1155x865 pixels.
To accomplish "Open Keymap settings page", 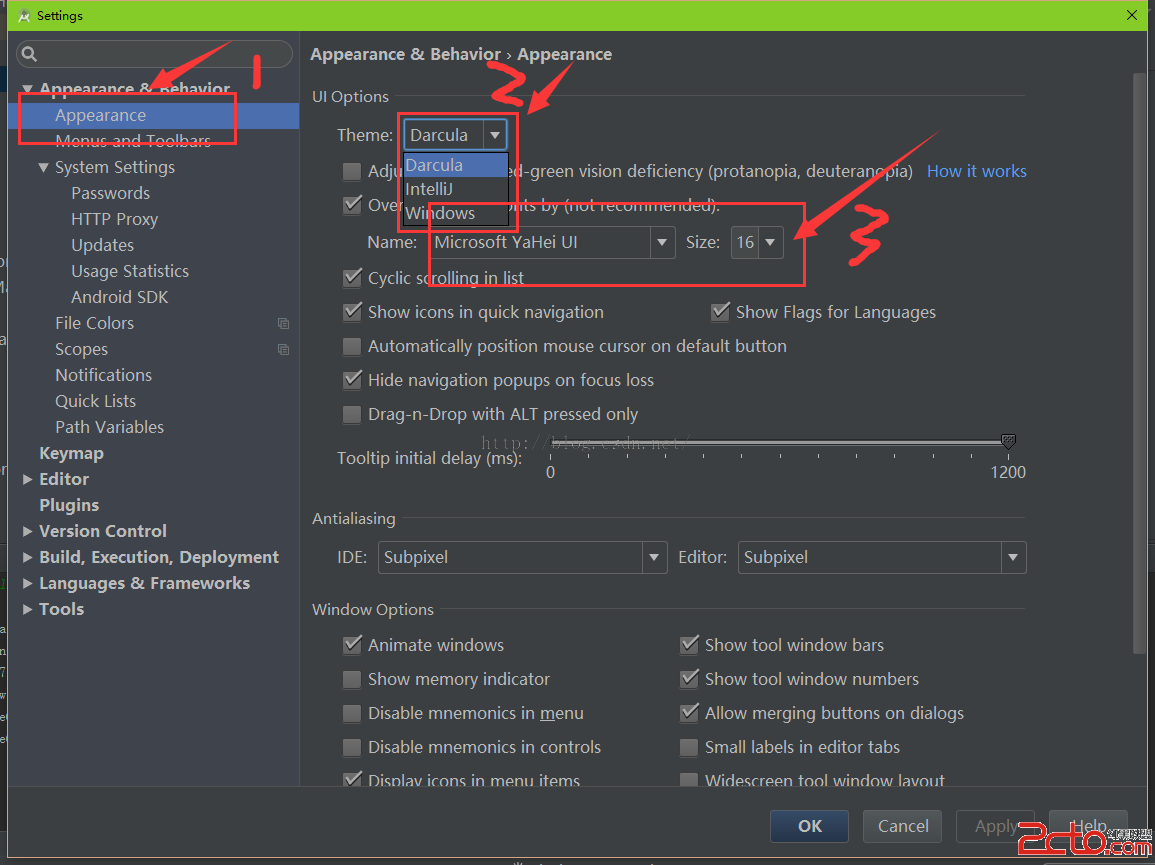I will [71, 453].
